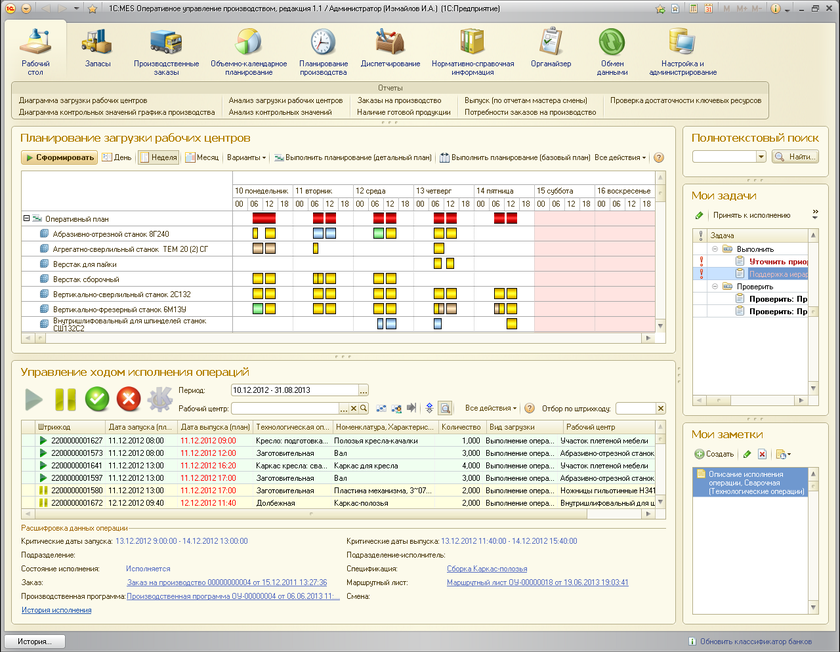Screen dimensions: 840x652
Task: Click the gray gear settings icon
Action: pos(159,399)
